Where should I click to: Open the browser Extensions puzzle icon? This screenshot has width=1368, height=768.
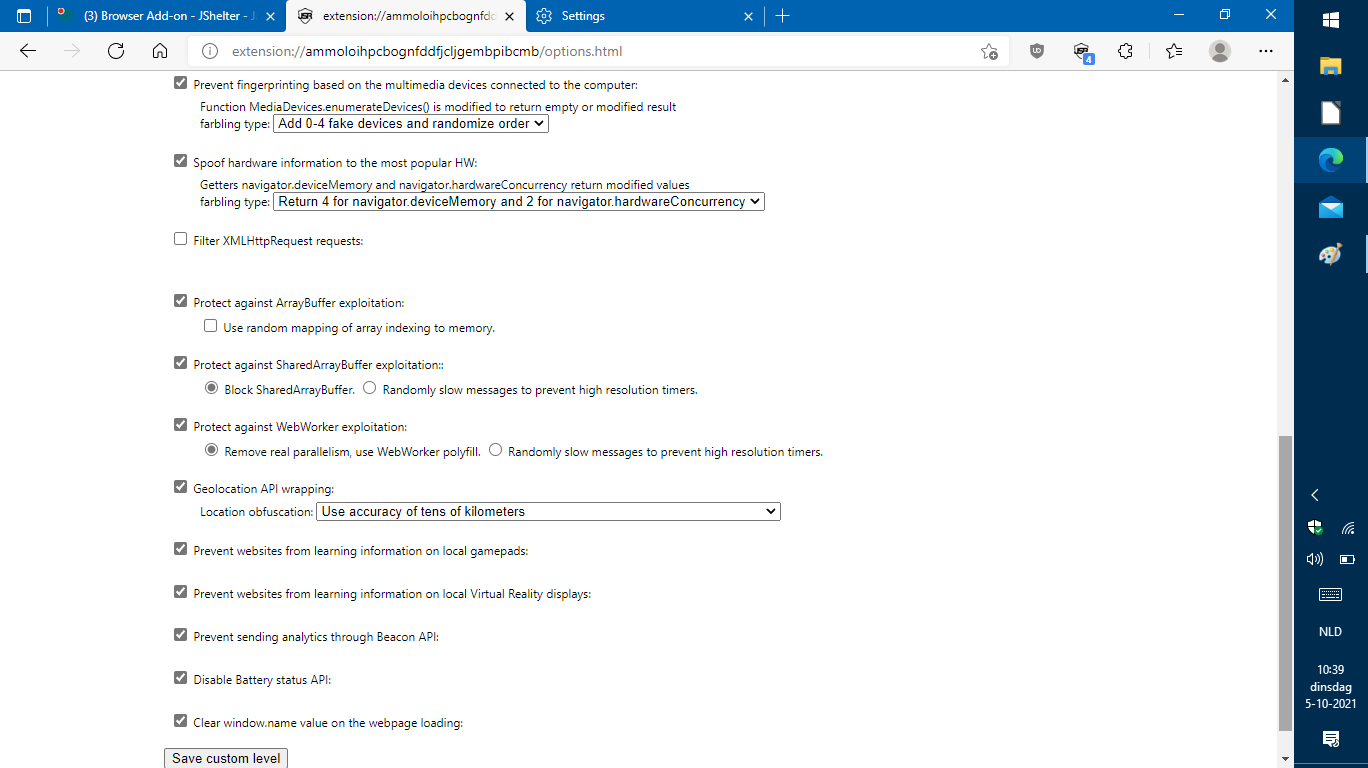[x=1125, y=51]
